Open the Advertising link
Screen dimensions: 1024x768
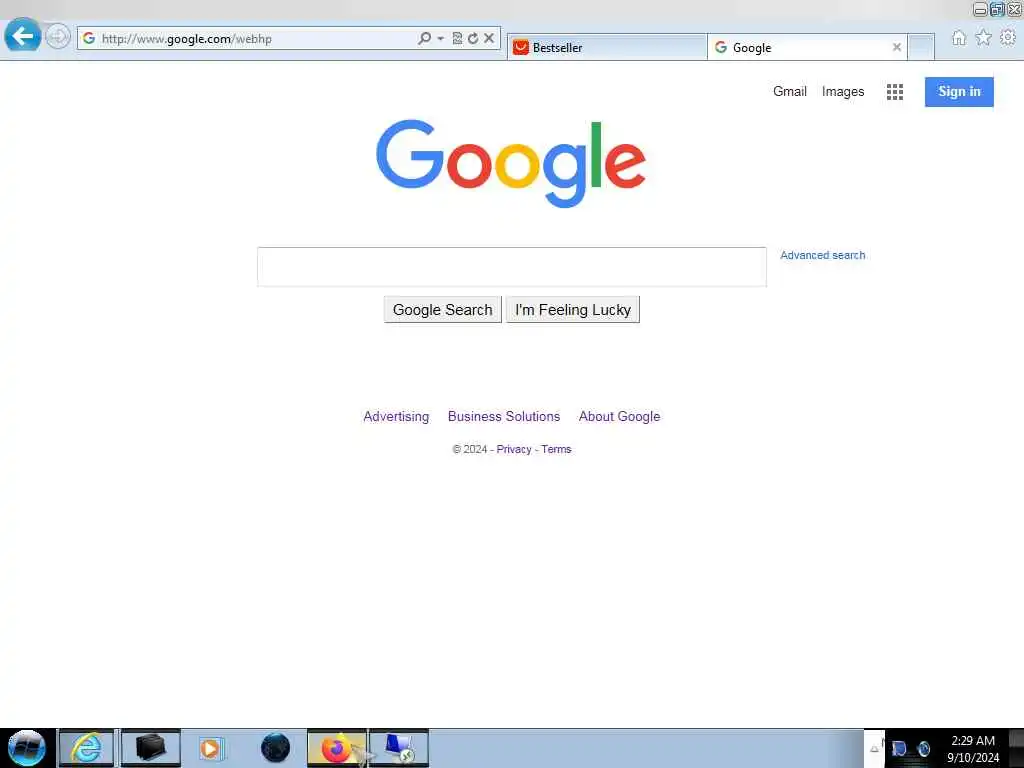pos(396,417)
